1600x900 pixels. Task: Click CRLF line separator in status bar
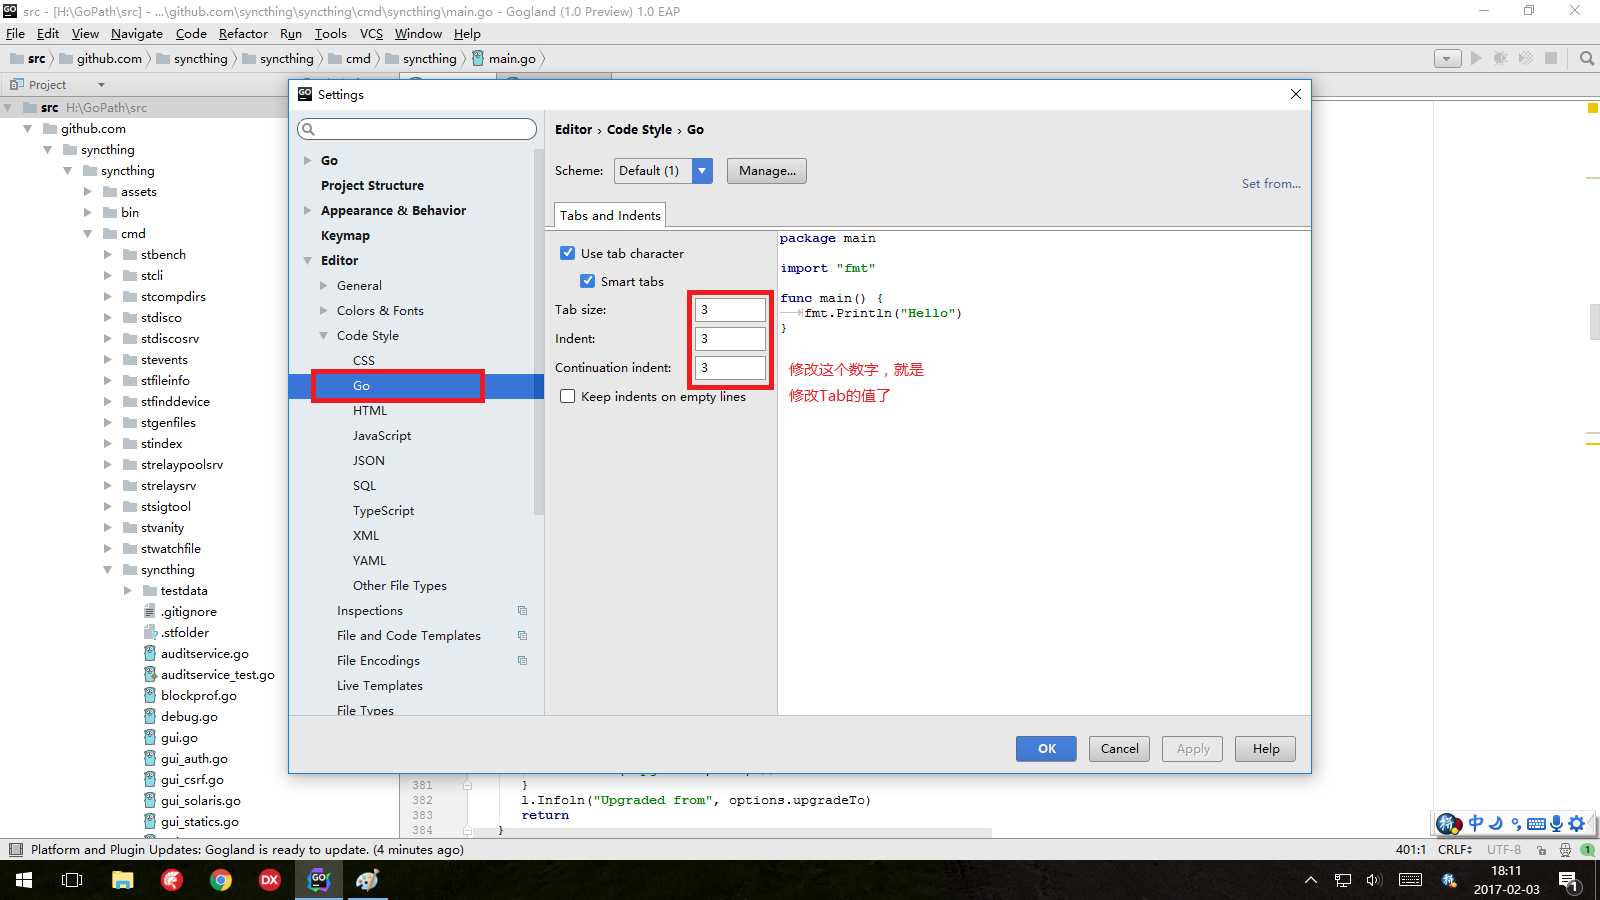[1455, 850]
